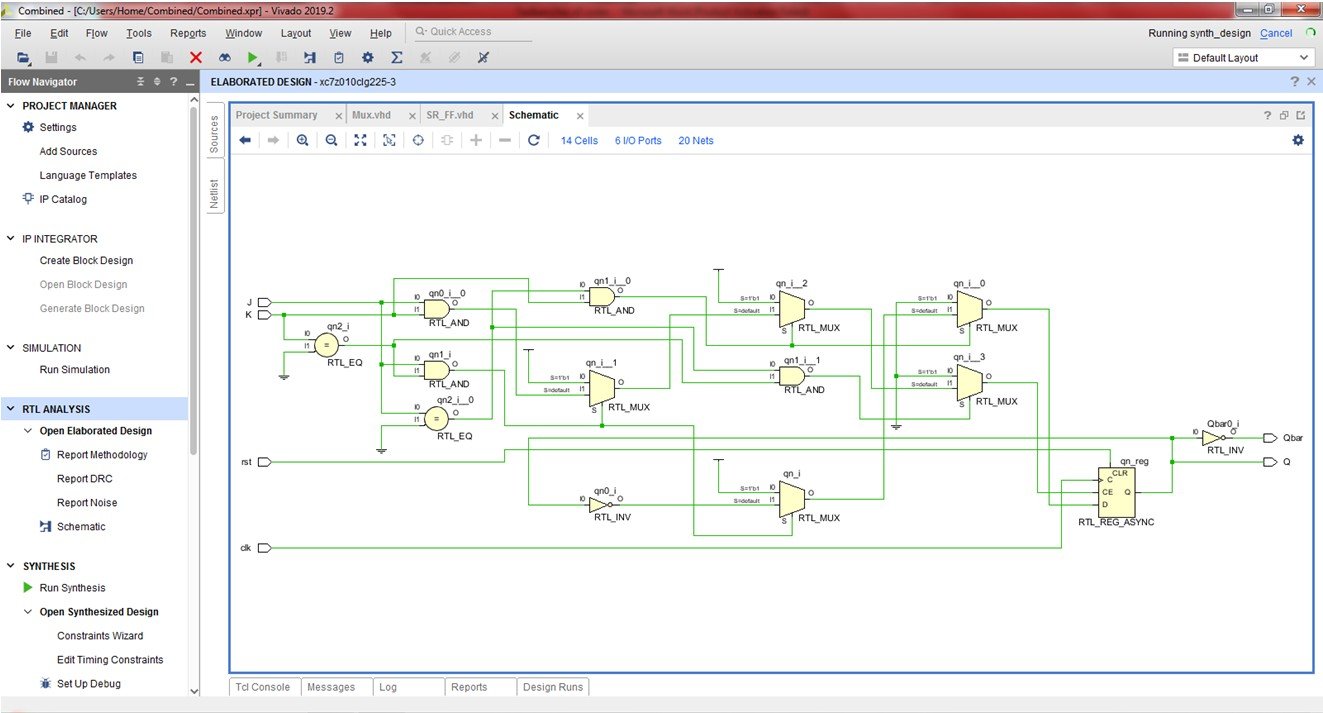Image resolution: width=1323 pixels, height=713 pixels.
Task: Expand all in Flow Navigator header
Action: [x=157, y=82]
